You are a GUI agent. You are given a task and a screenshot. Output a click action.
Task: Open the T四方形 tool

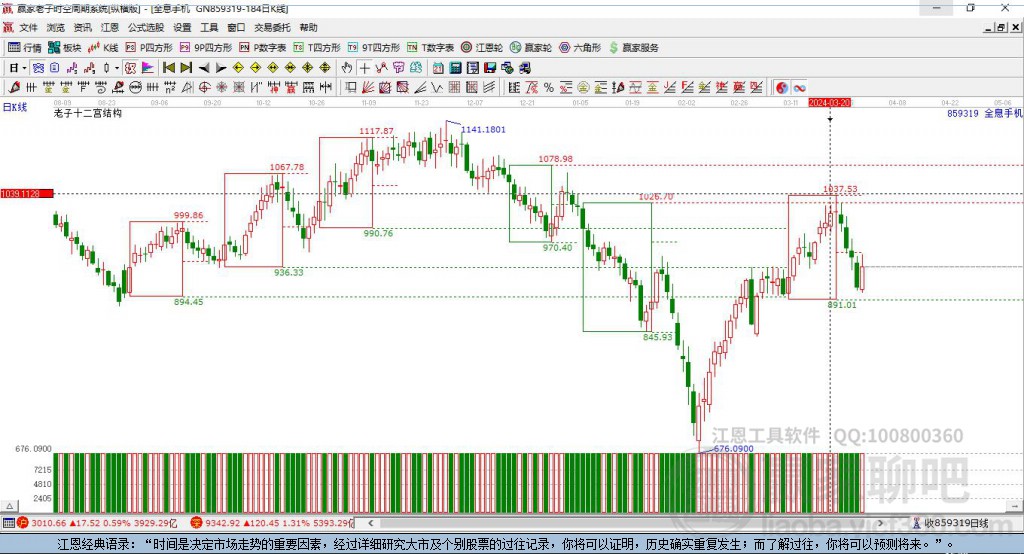click(317, 48)
